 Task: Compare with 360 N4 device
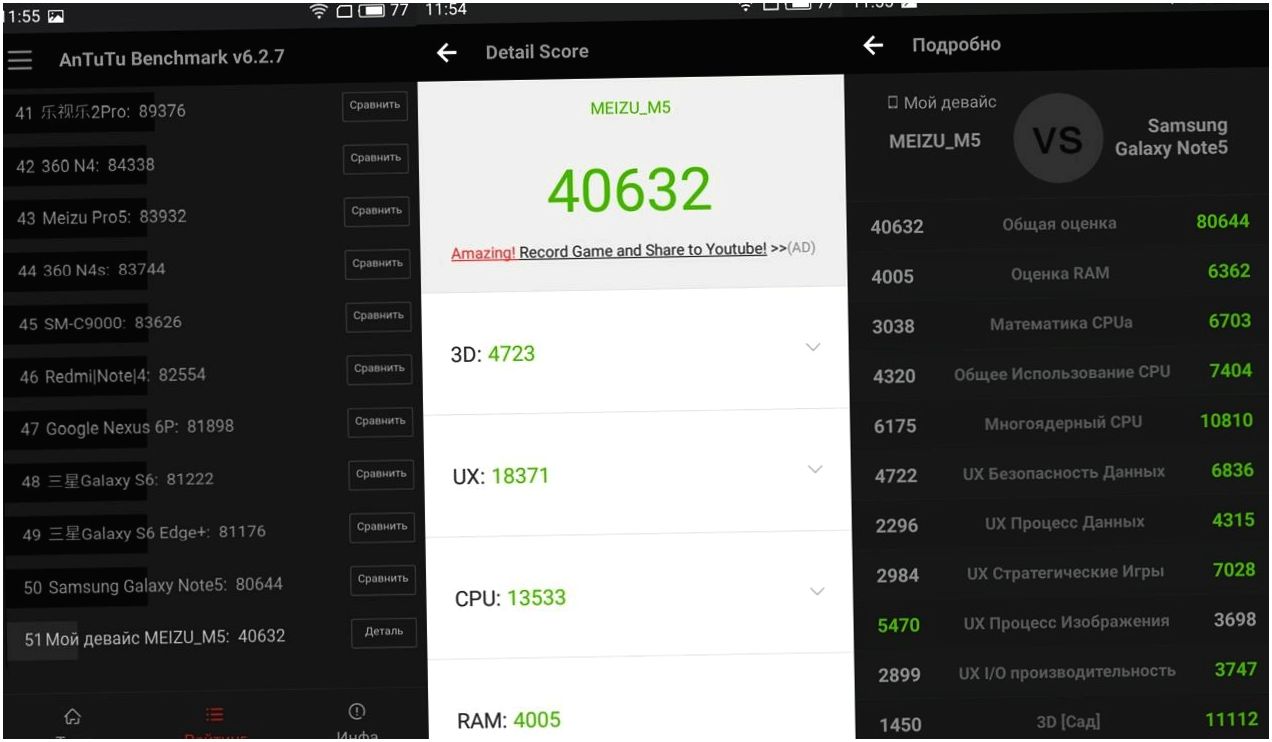pos(375,158)
